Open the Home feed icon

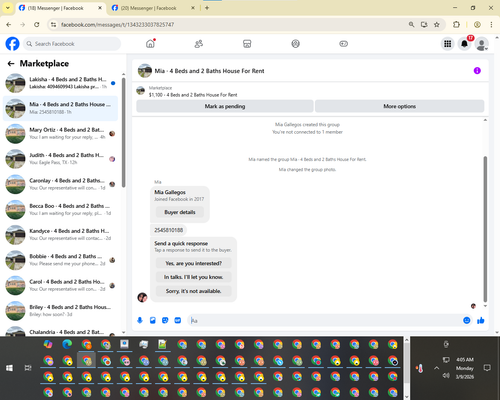click(150, 44)
